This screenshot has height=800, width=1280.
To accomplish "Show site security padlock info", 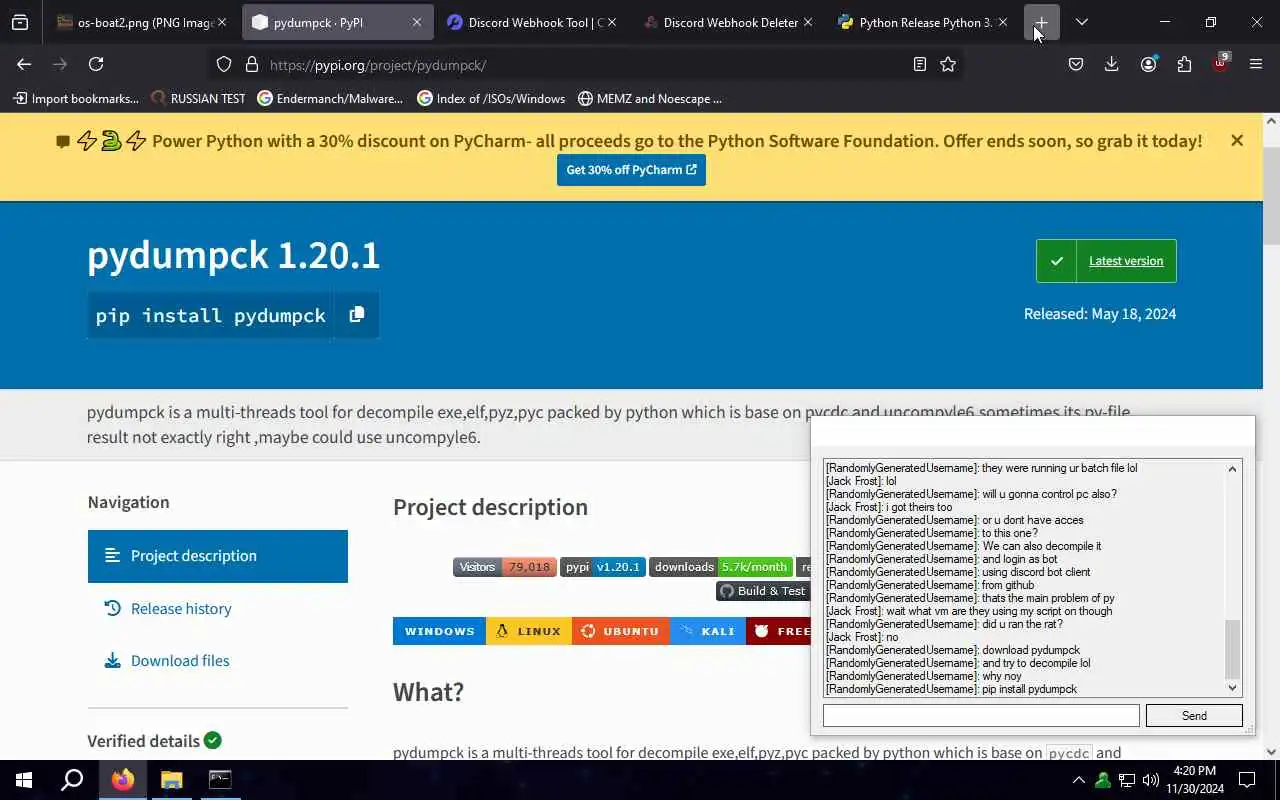I will click(251, 64).
